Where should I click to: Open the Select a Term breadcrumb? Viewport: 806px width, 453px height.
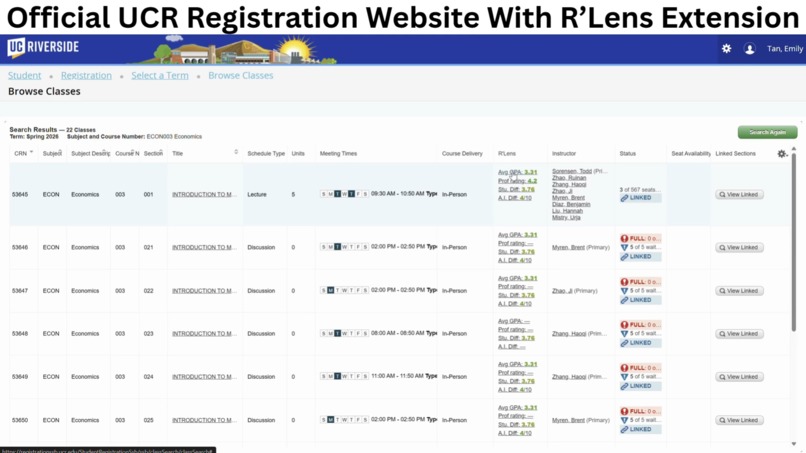click(160, 76)
